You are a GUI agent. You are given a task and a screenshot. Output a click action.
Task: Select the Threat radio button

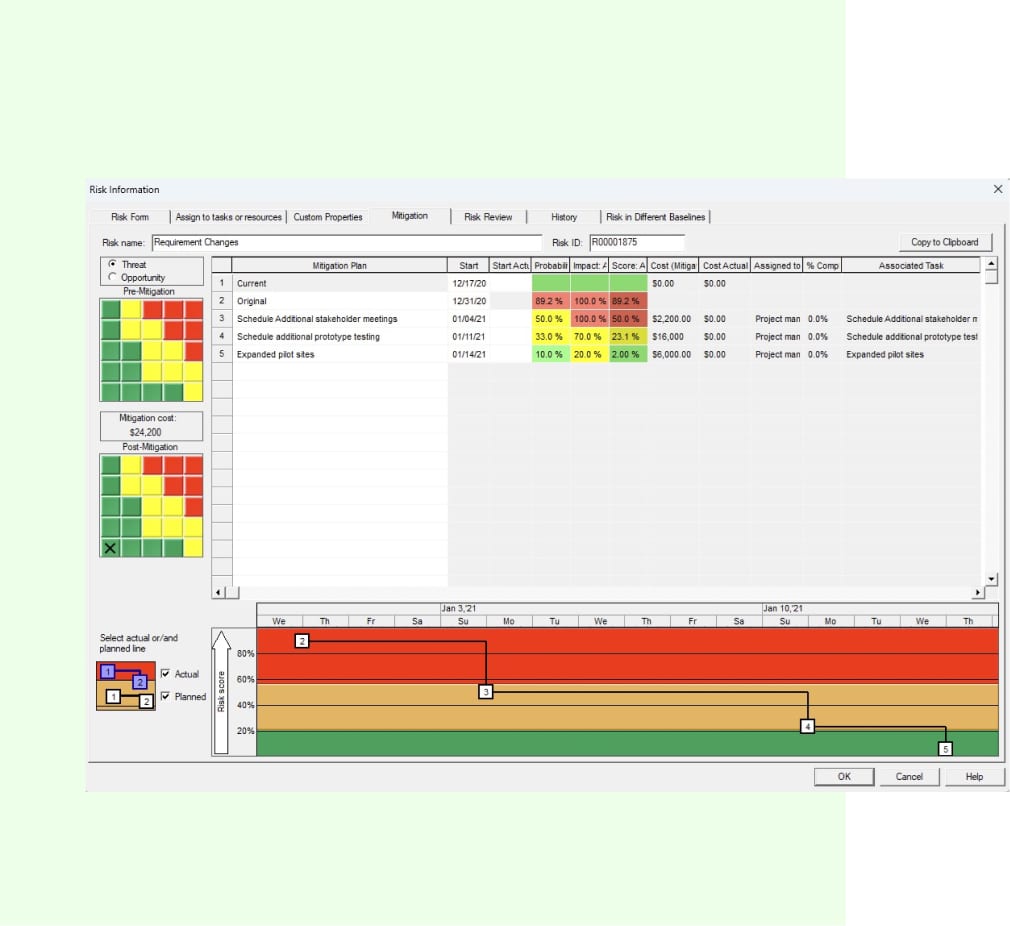[112, 265]
